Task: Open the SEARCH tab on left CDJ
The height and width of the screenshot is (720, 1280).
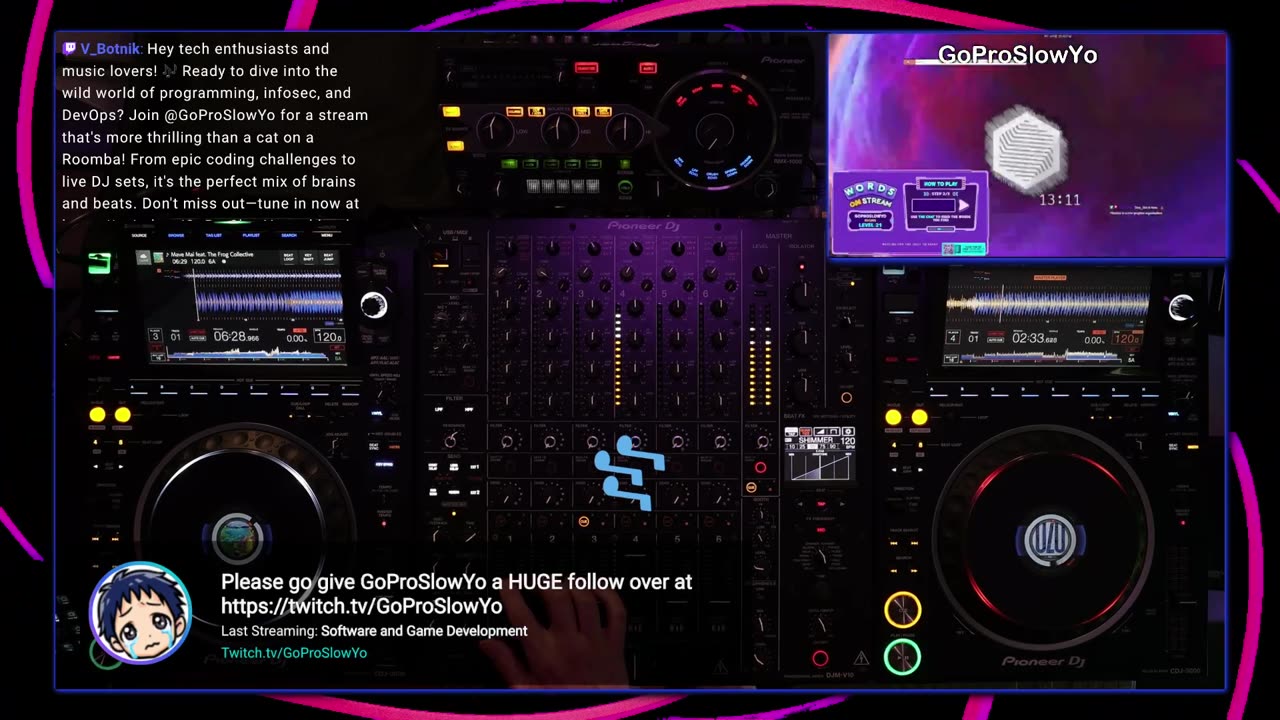Action: pyautogui.click(x=289, y=236)
